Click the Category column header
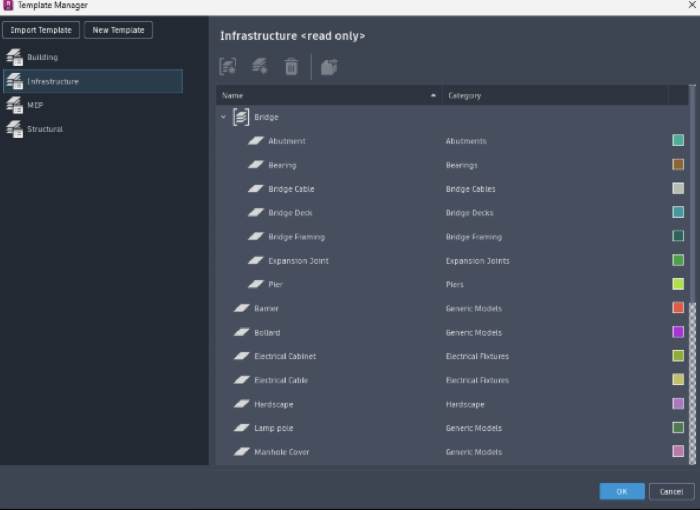Screen dimensions: 700x510 tap(555, 96)
